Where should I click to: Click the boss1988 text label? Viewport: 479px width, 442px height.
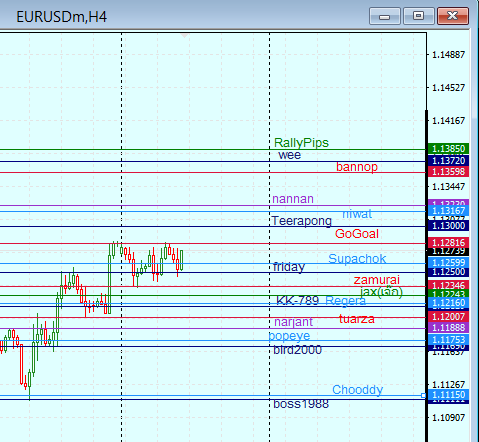(x=301, y=404)
